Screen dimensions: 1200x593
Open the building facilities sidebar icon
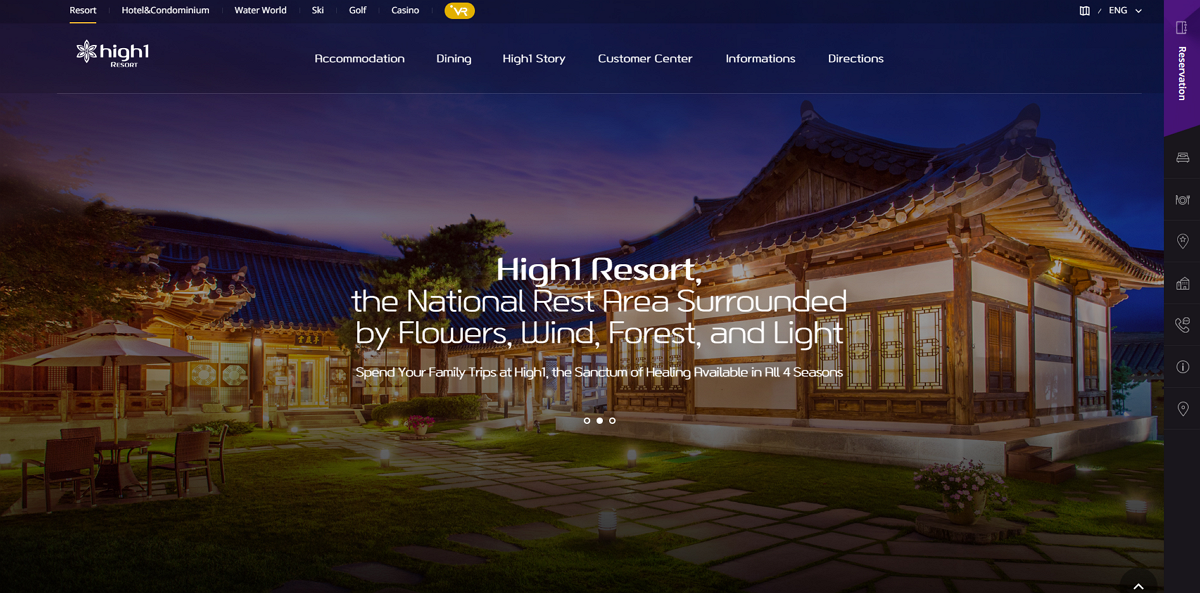(x=1182, y=283)
